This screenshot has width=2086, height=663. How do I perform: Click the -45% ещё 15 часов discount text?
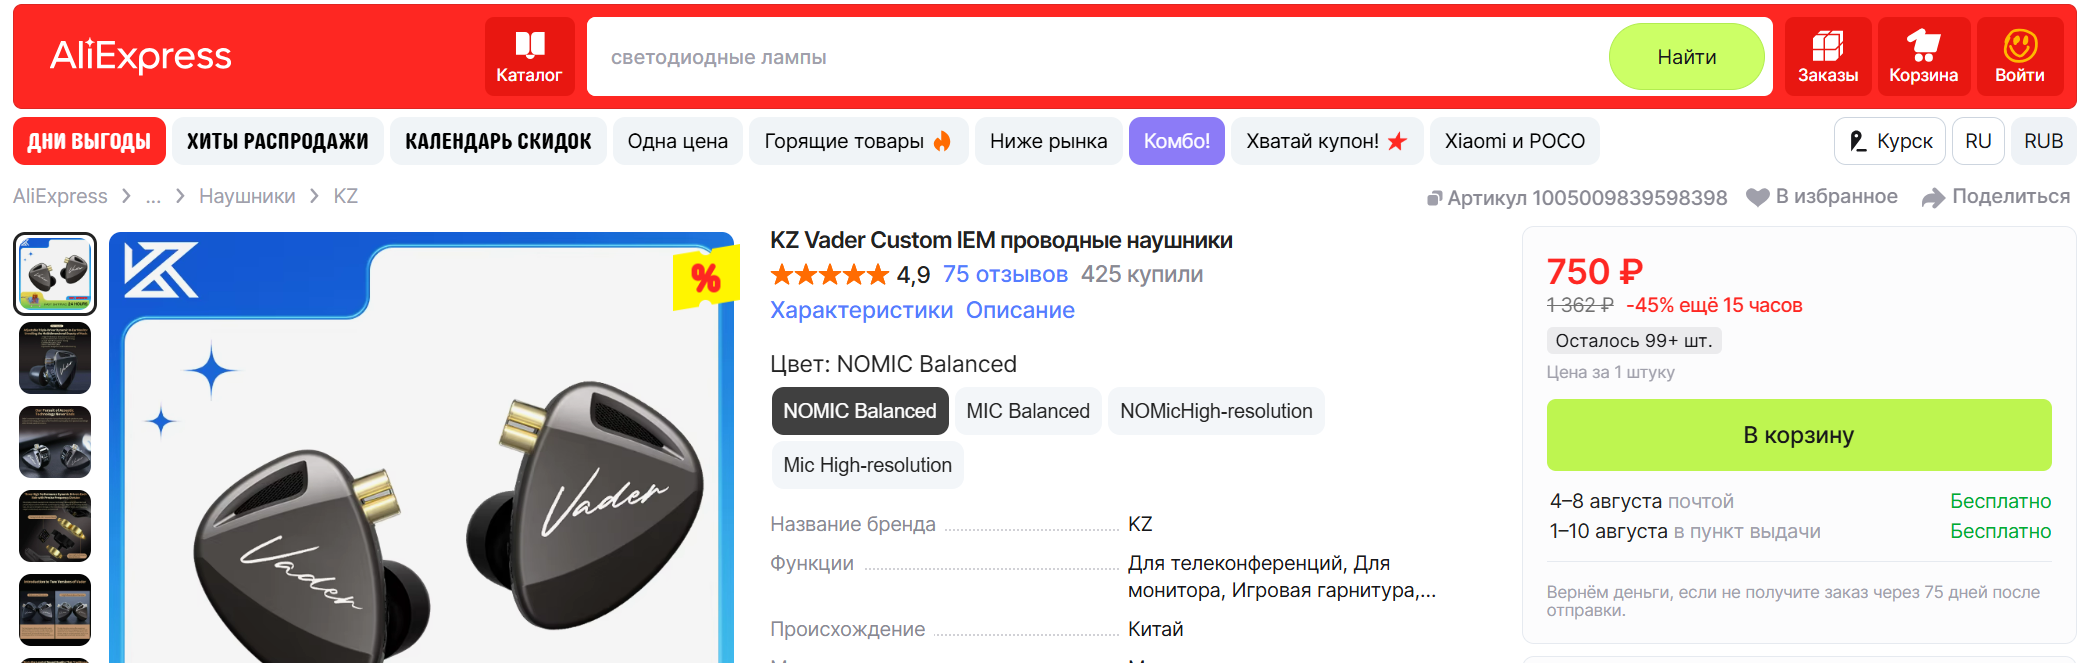pyautogui.click(x=1714, y=305)
